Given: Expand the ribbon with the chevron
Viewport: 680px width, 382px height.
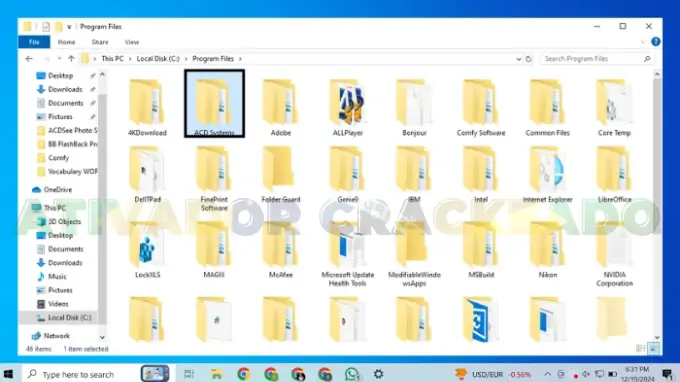Looking at the screenshot, I should (643, 42).
